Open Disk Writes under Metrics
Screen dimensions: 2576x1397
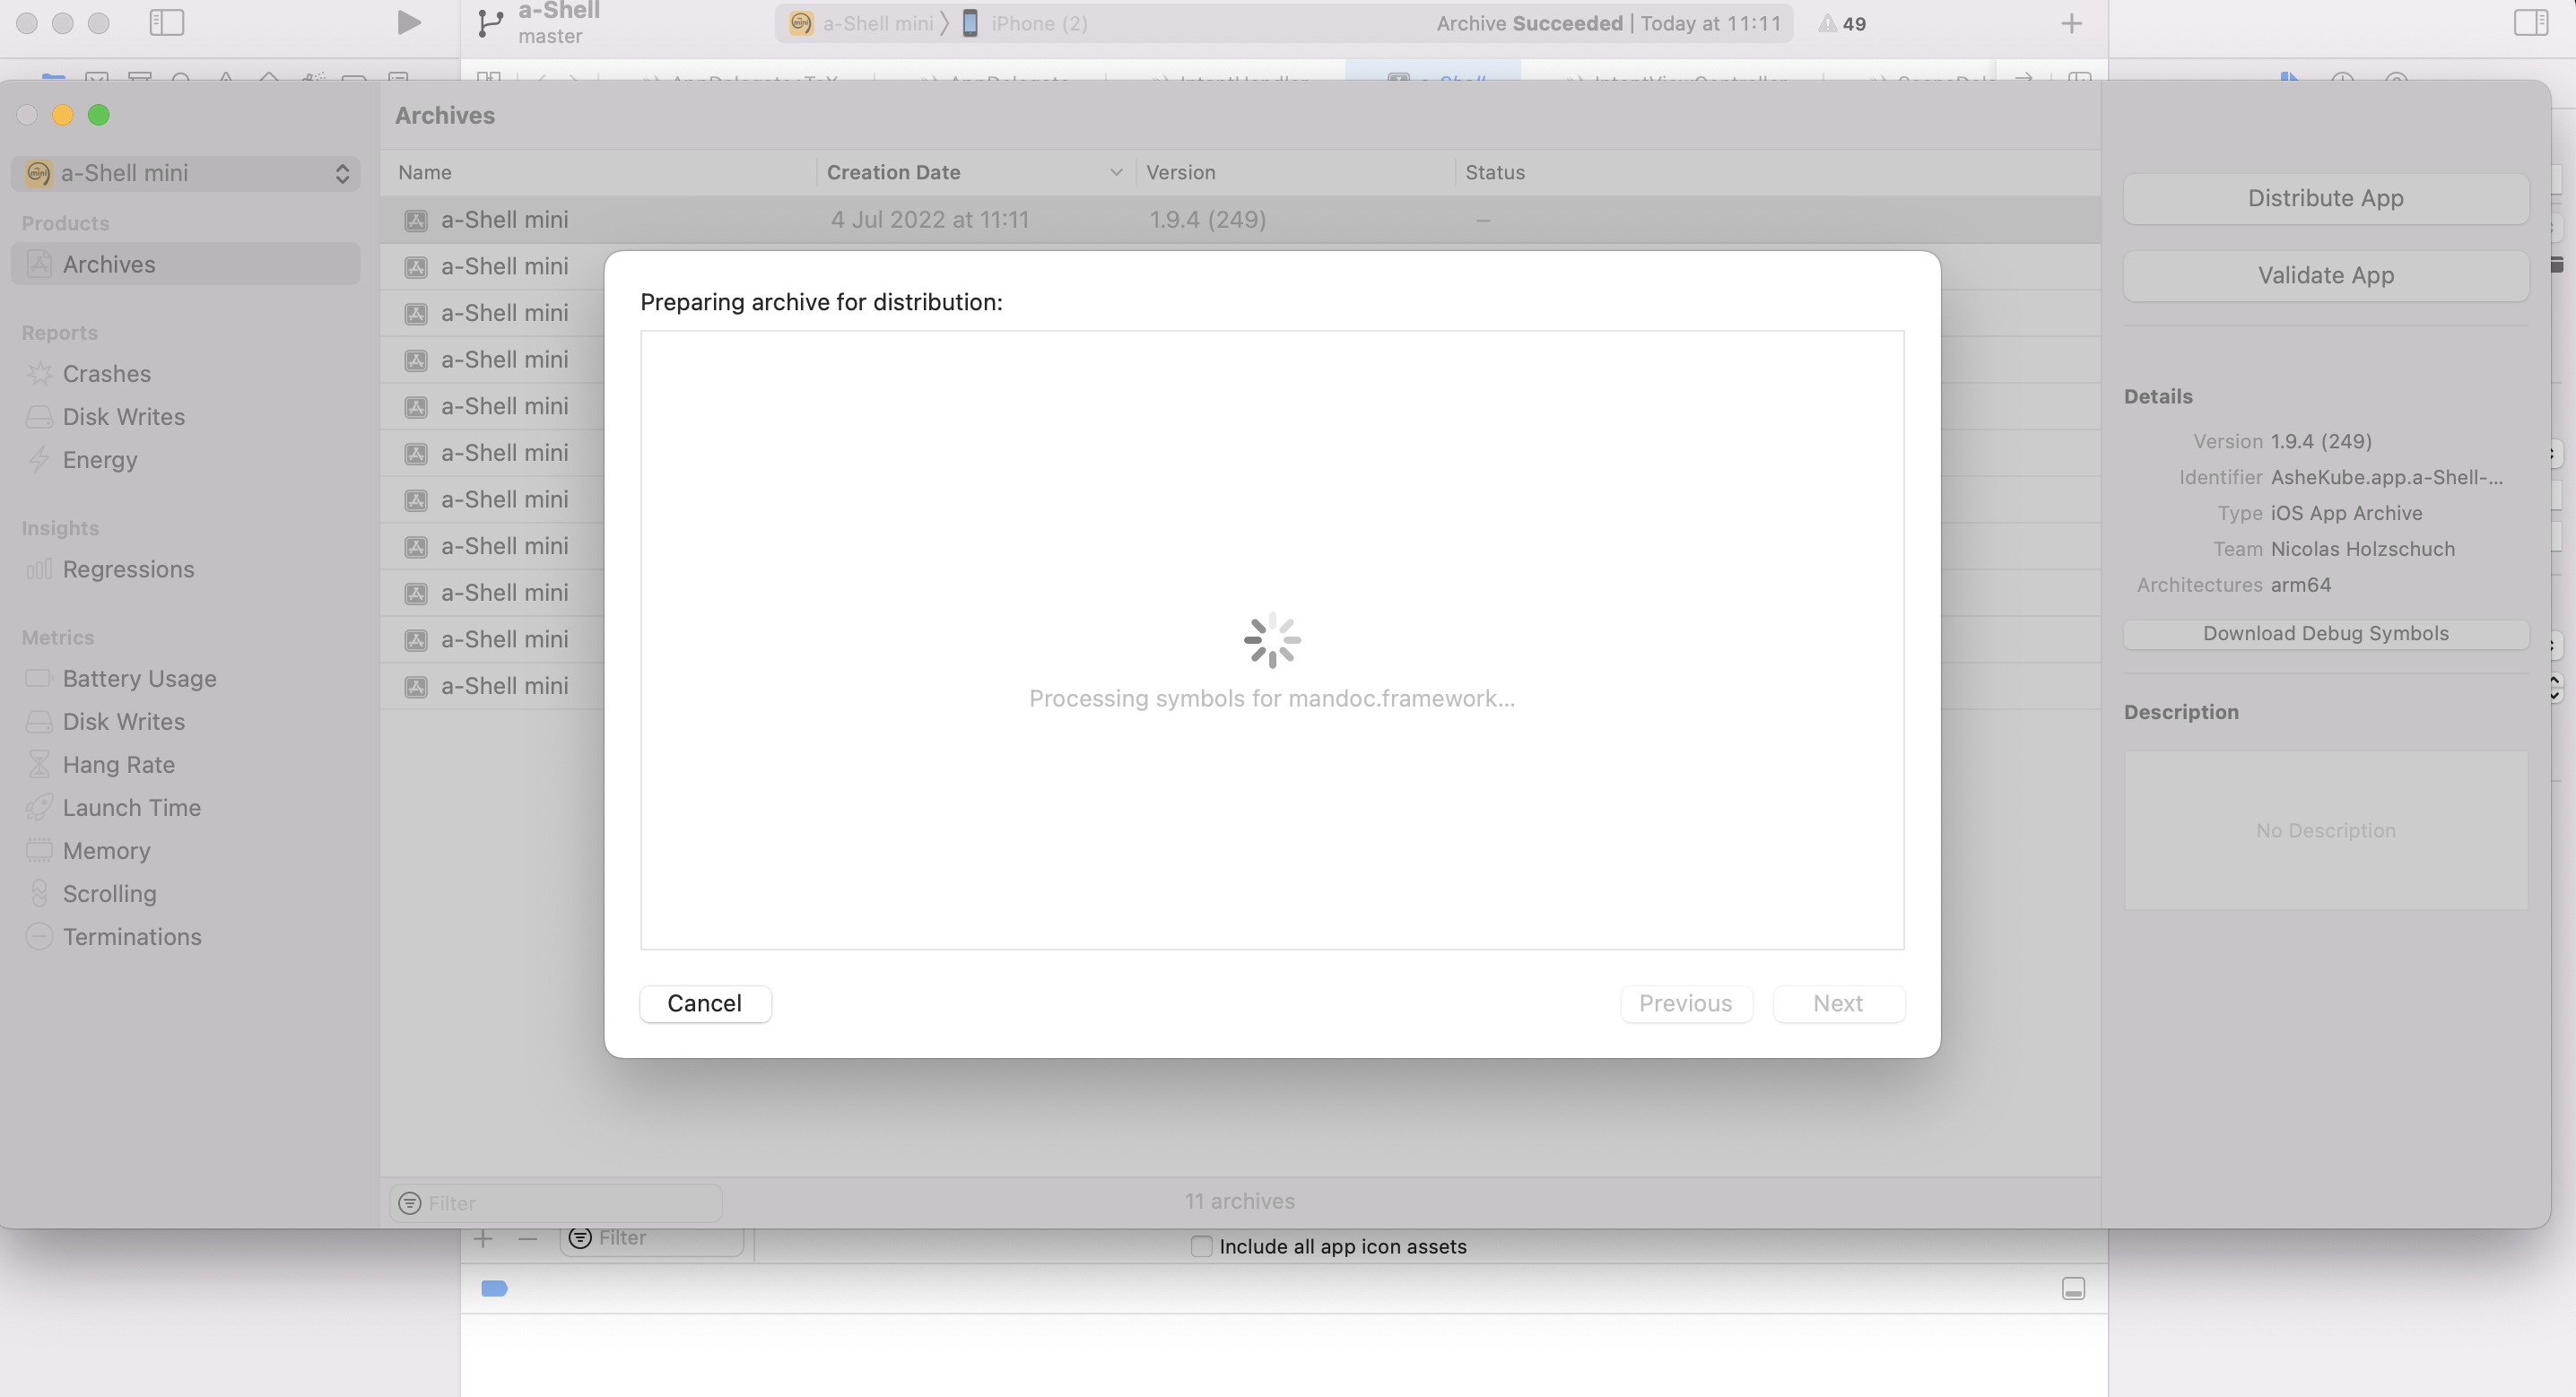coord(124,721)
